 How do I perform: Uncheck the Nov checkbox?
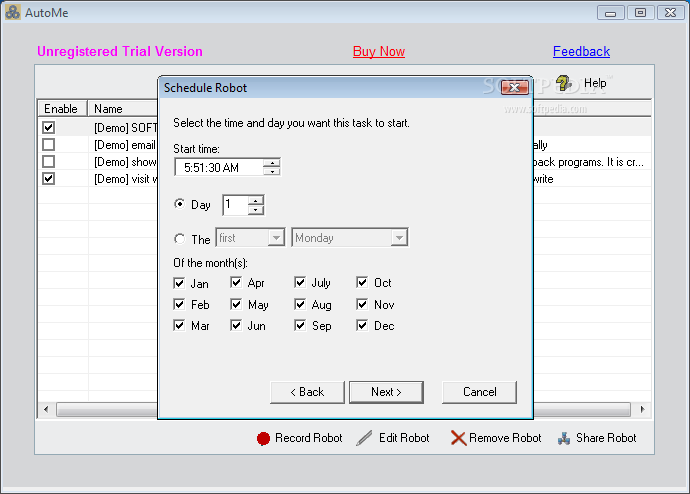(362, 304)
